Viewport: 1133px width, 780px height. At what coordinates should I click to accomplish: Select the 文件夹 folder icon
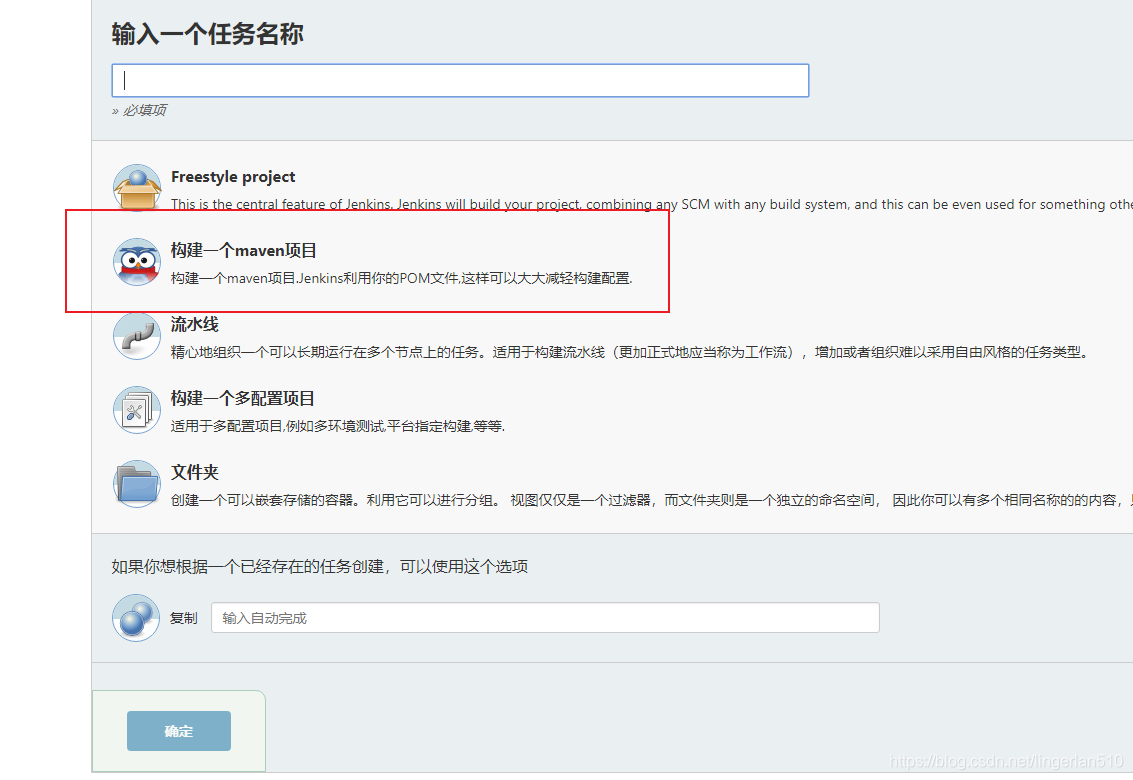[137, 484]
